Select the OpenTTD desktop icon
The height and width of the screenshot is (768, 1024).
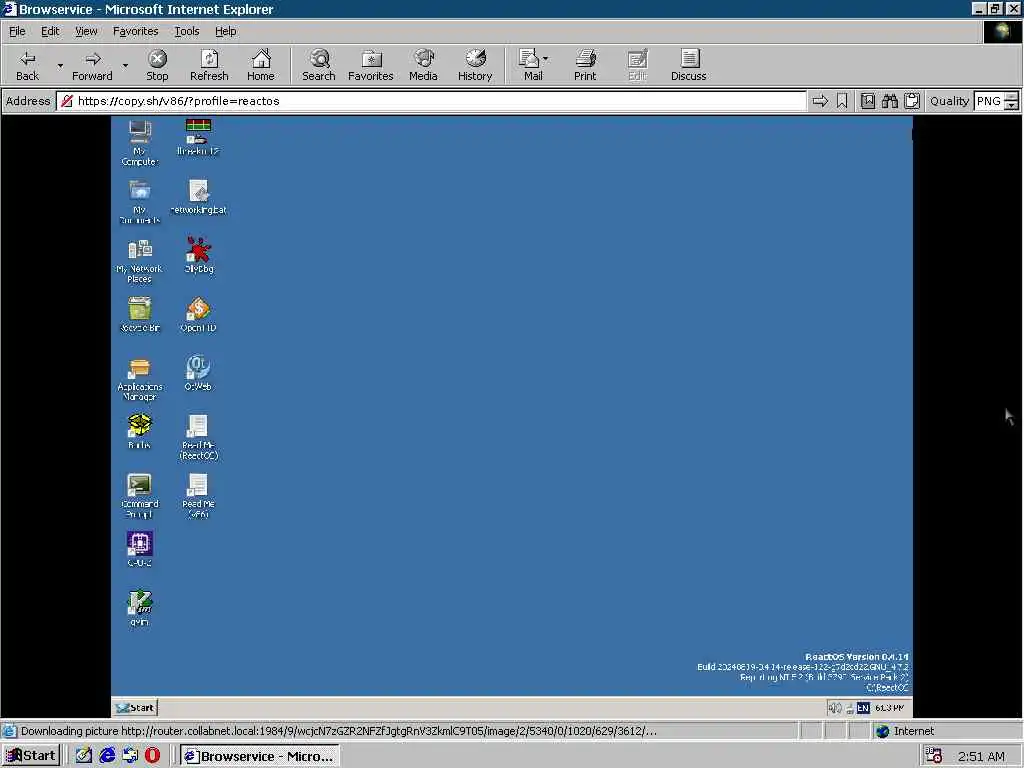(198, 314)
